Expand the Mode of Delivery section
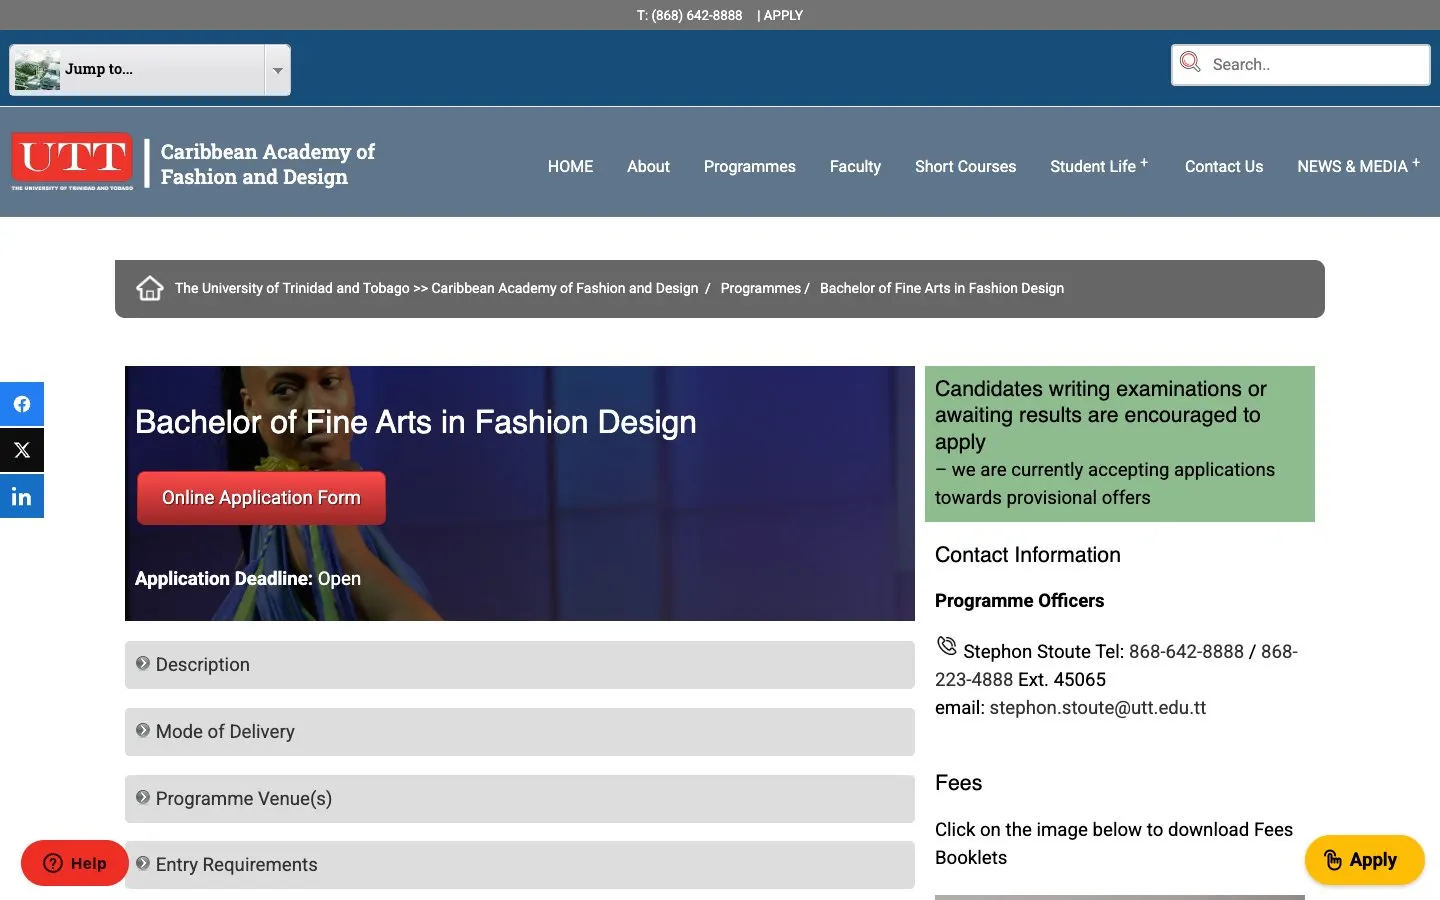This screenshot has width=1440, height=900. point(520,732)
